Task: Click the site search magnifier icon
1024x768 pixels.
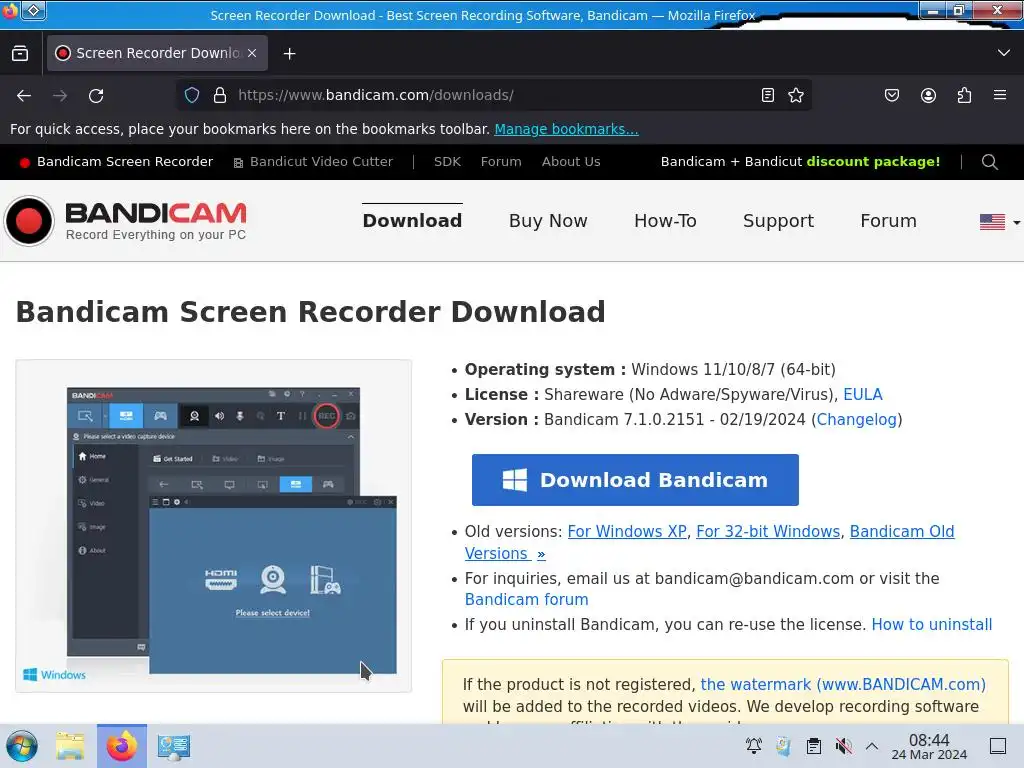Action: coord(989,162)
